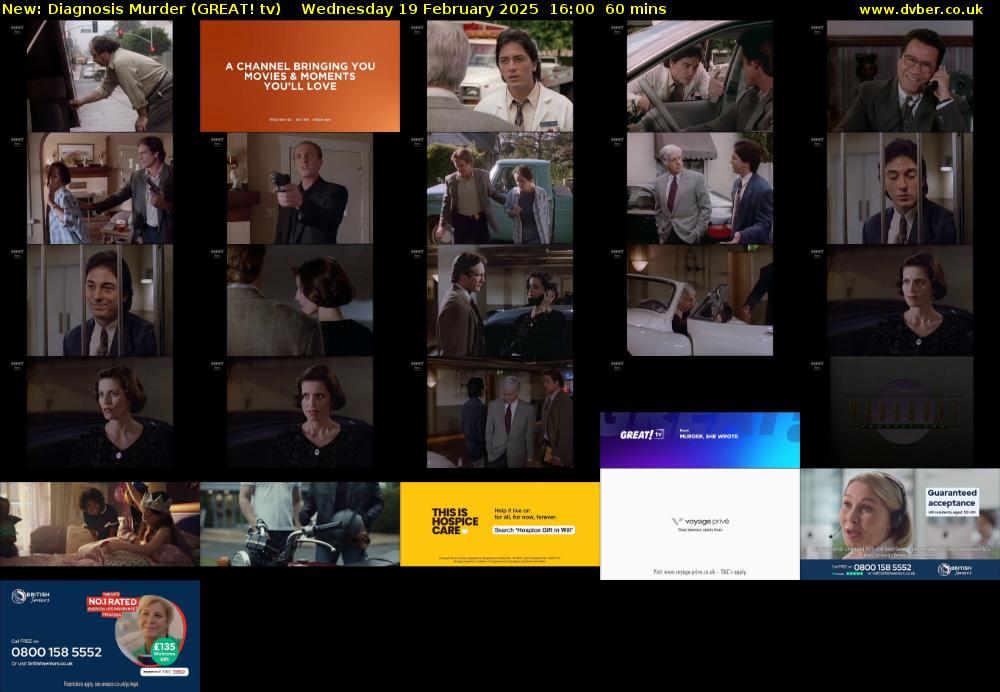Open thumbnail of young doctor near ambulance
The height and width of the screenshot is (692, 1000).
(500, 76)
